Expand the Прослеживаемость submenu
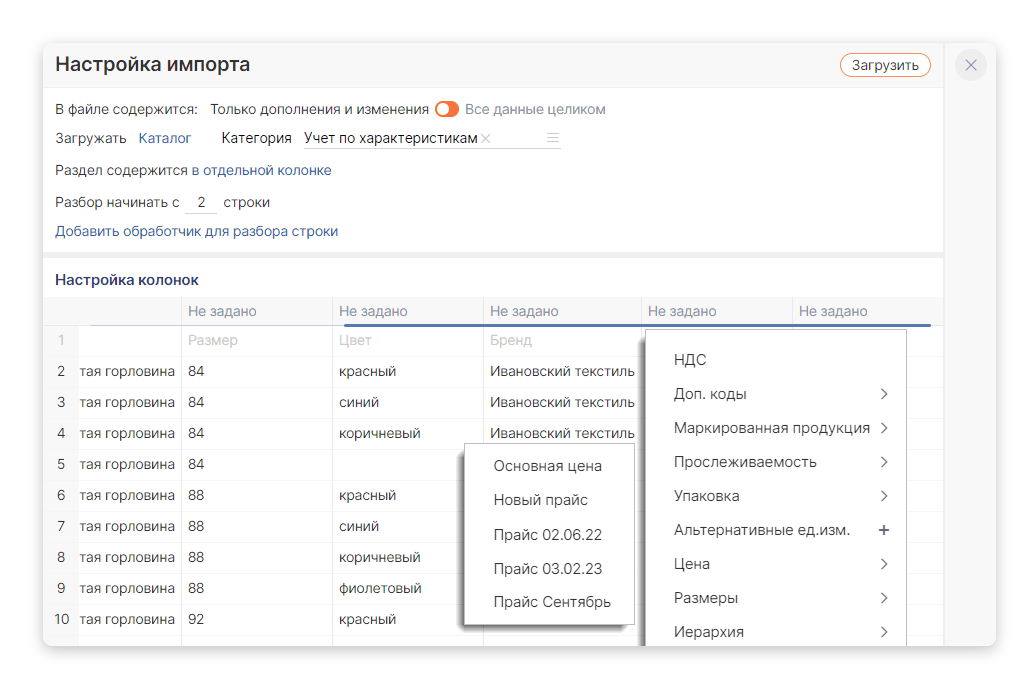Screen dimensions: 1034x691 pos(883,462)
